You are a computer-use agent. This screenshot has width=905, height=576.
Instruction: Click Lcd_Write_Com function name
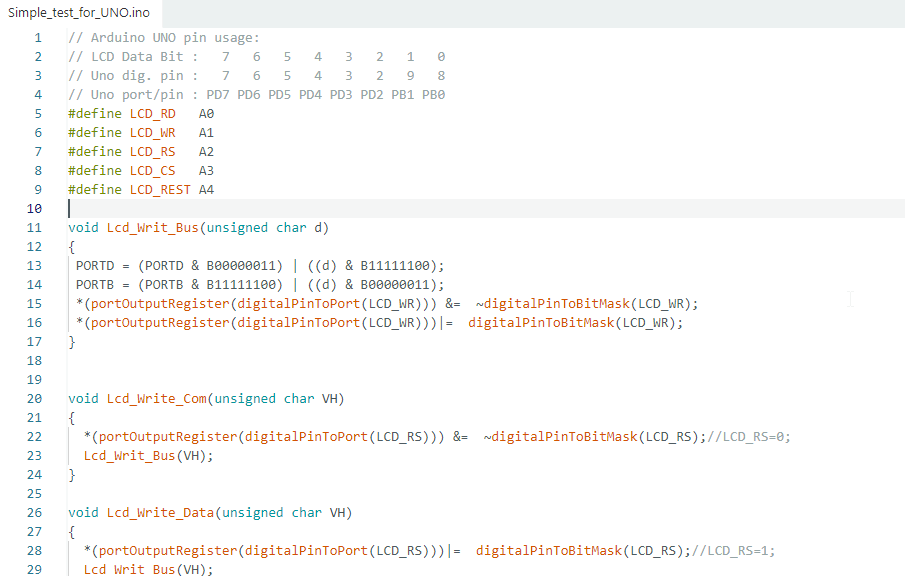tap(156, 399)
